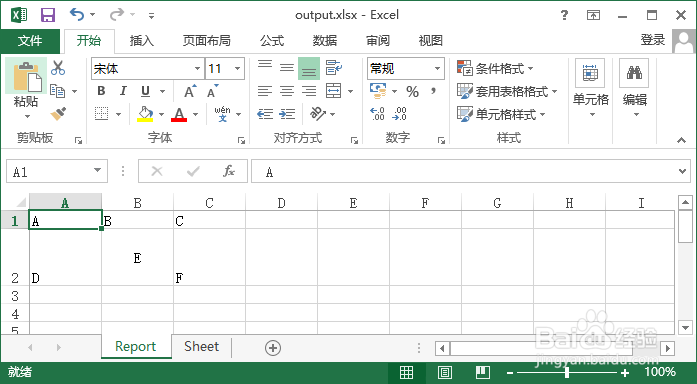Apply cell borders icon
Viewport: 697px width, 384px height.
[x=102, y=114]
